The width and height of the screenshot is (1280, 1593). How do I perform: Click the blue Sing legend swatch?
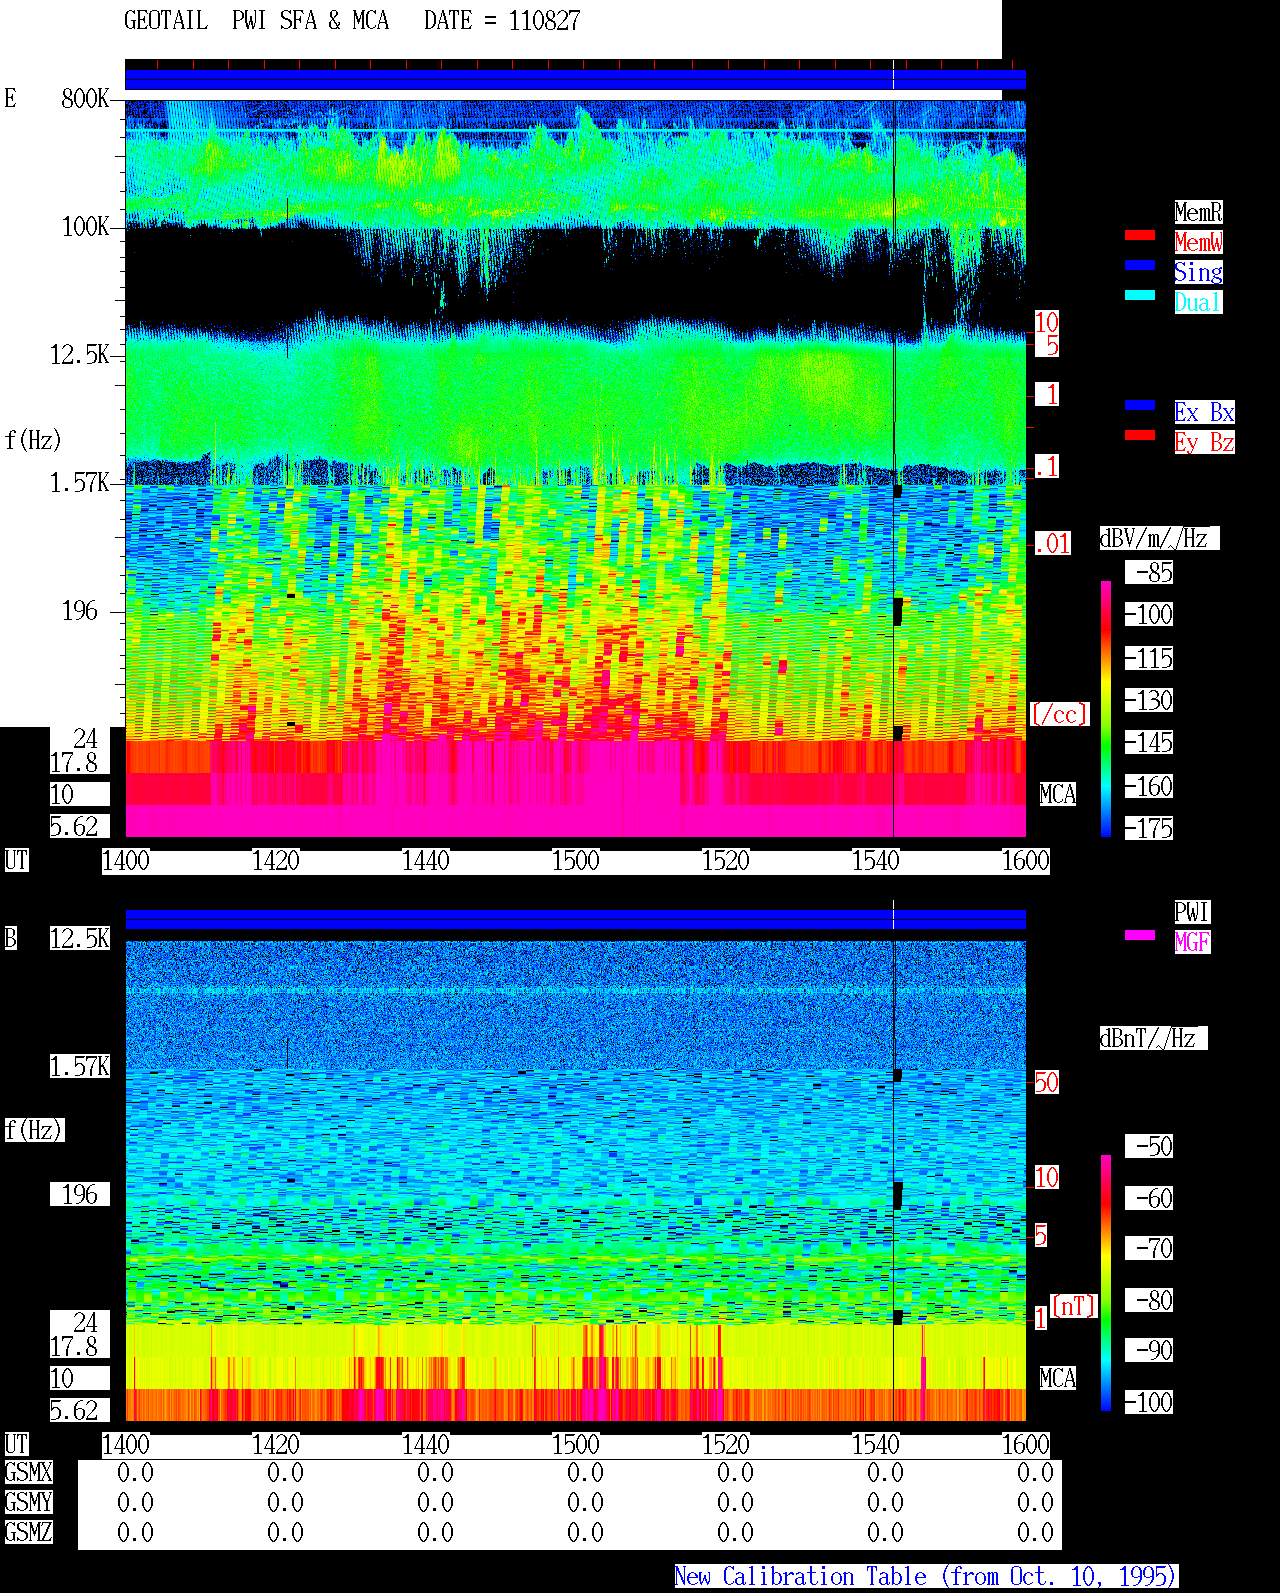[x=1140, y=265]
